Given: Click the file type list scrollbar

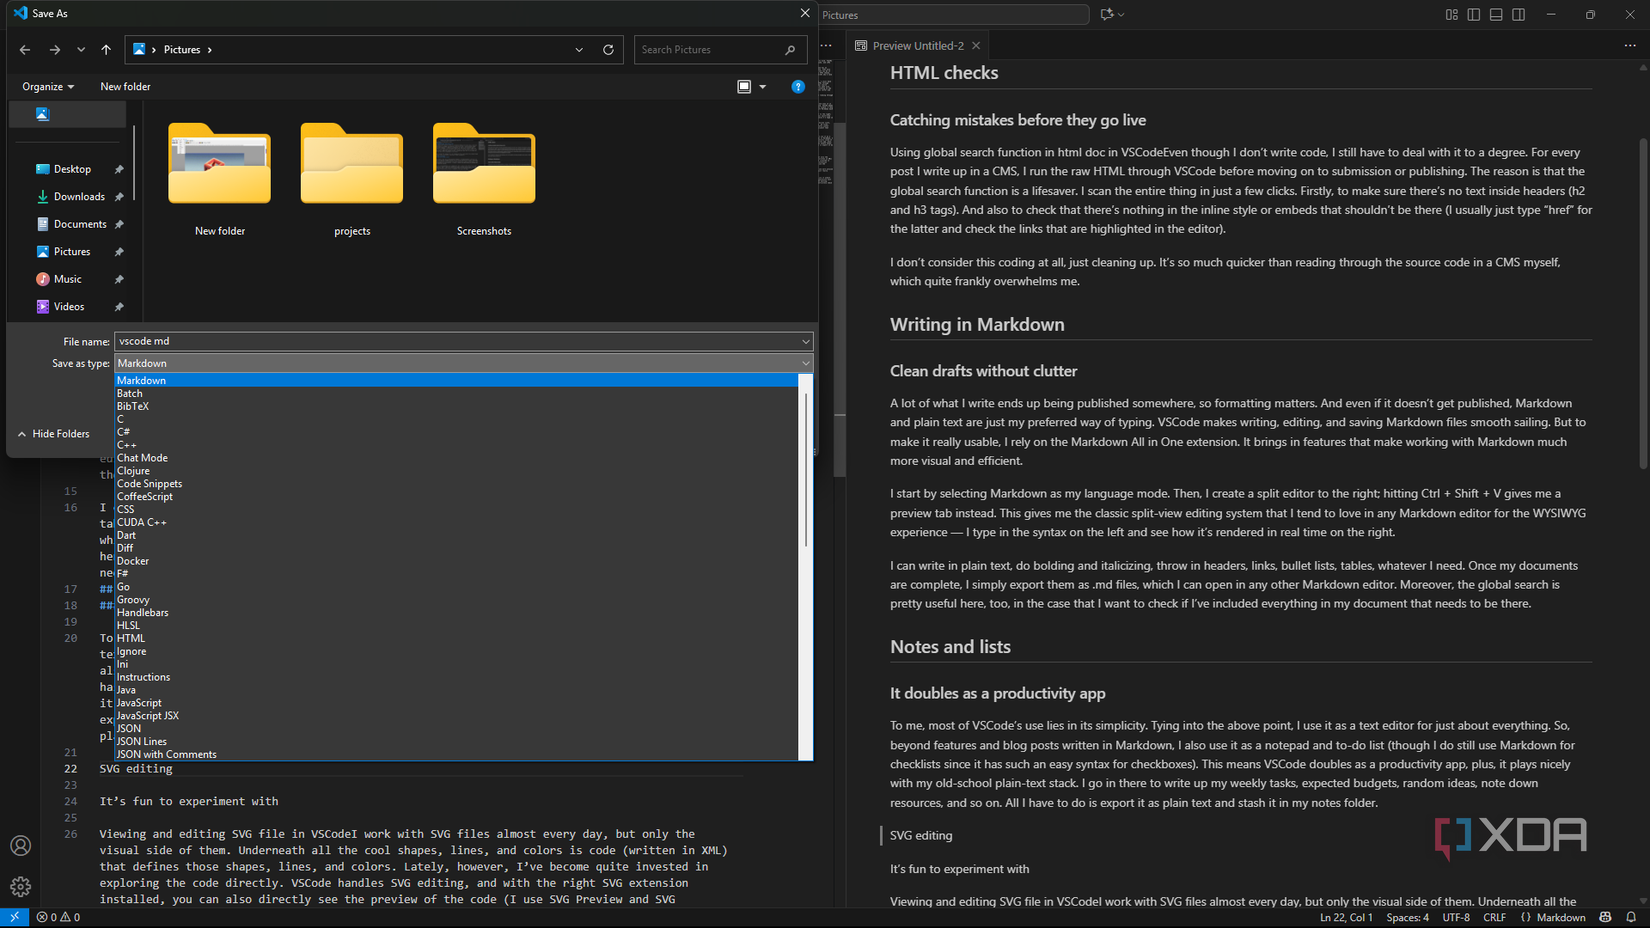Looking at the screenshot, I should (x=806, y=470).
